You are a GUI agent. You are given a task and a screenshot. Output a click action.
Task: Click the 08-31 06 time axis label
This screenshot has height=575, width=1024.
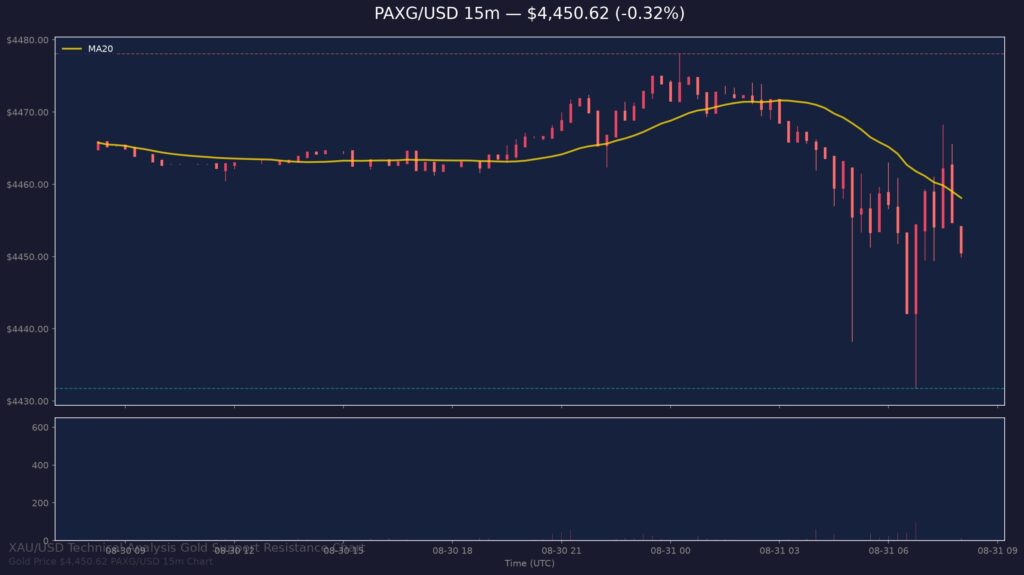(x=888, y=551)
